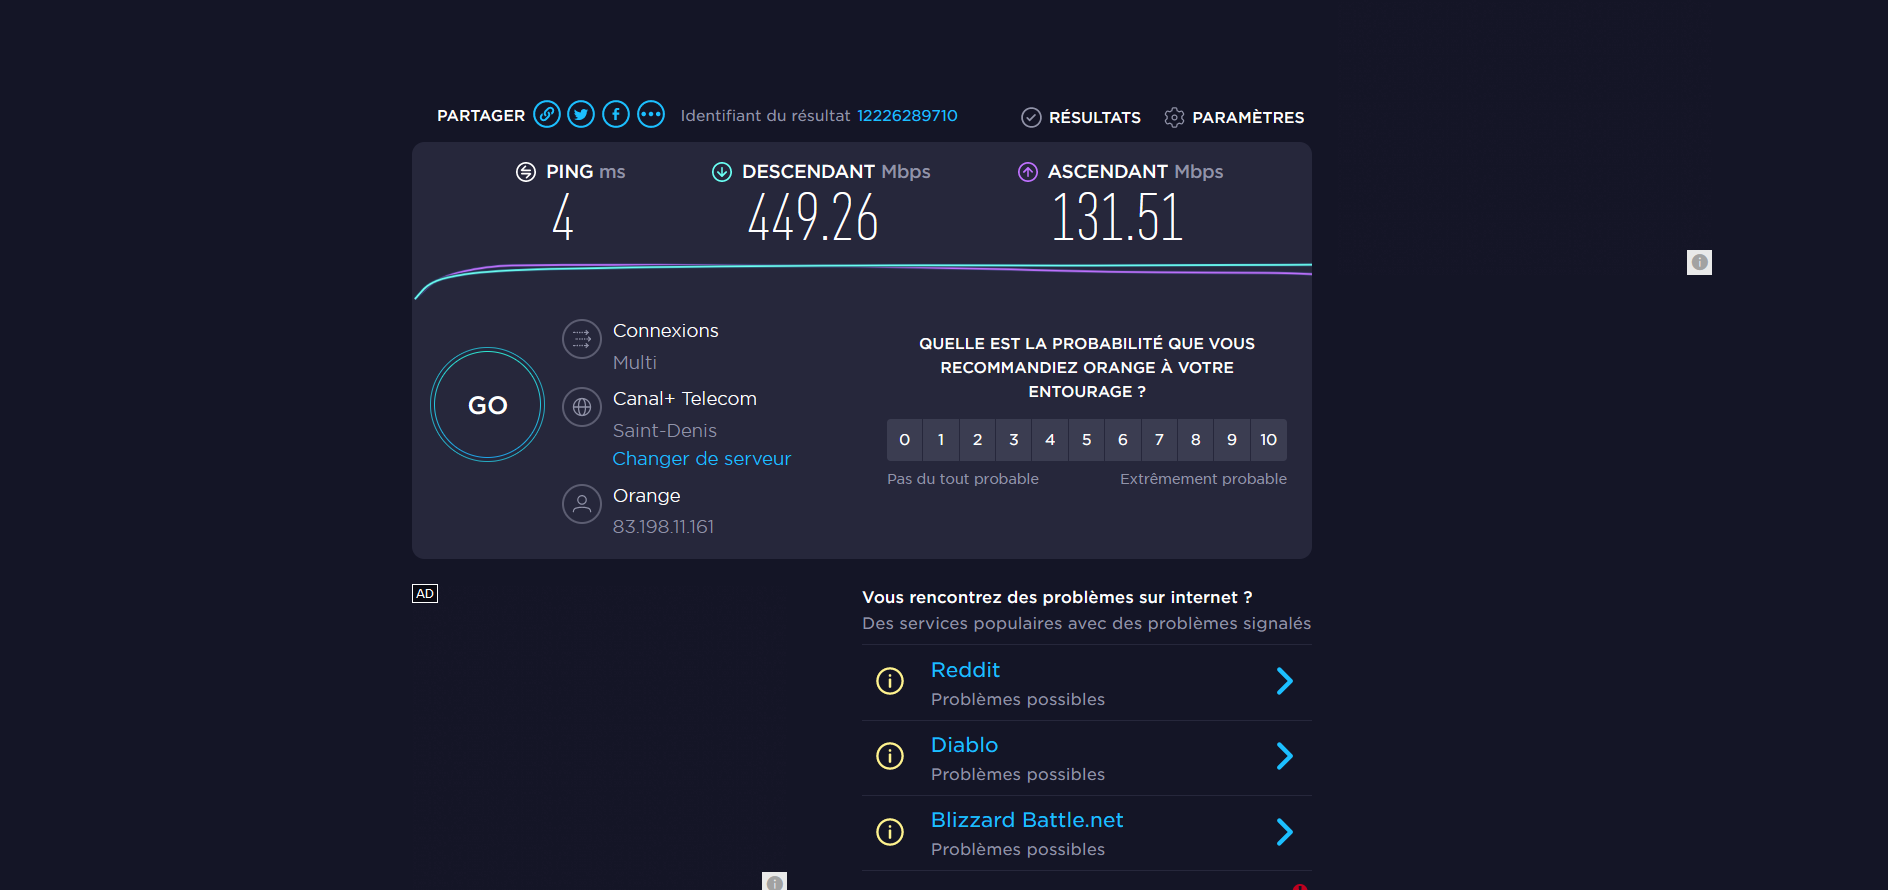The height and width of the screenshot is (890, 1888).
Task: Open the Résultats menu
Action: 1081,118
